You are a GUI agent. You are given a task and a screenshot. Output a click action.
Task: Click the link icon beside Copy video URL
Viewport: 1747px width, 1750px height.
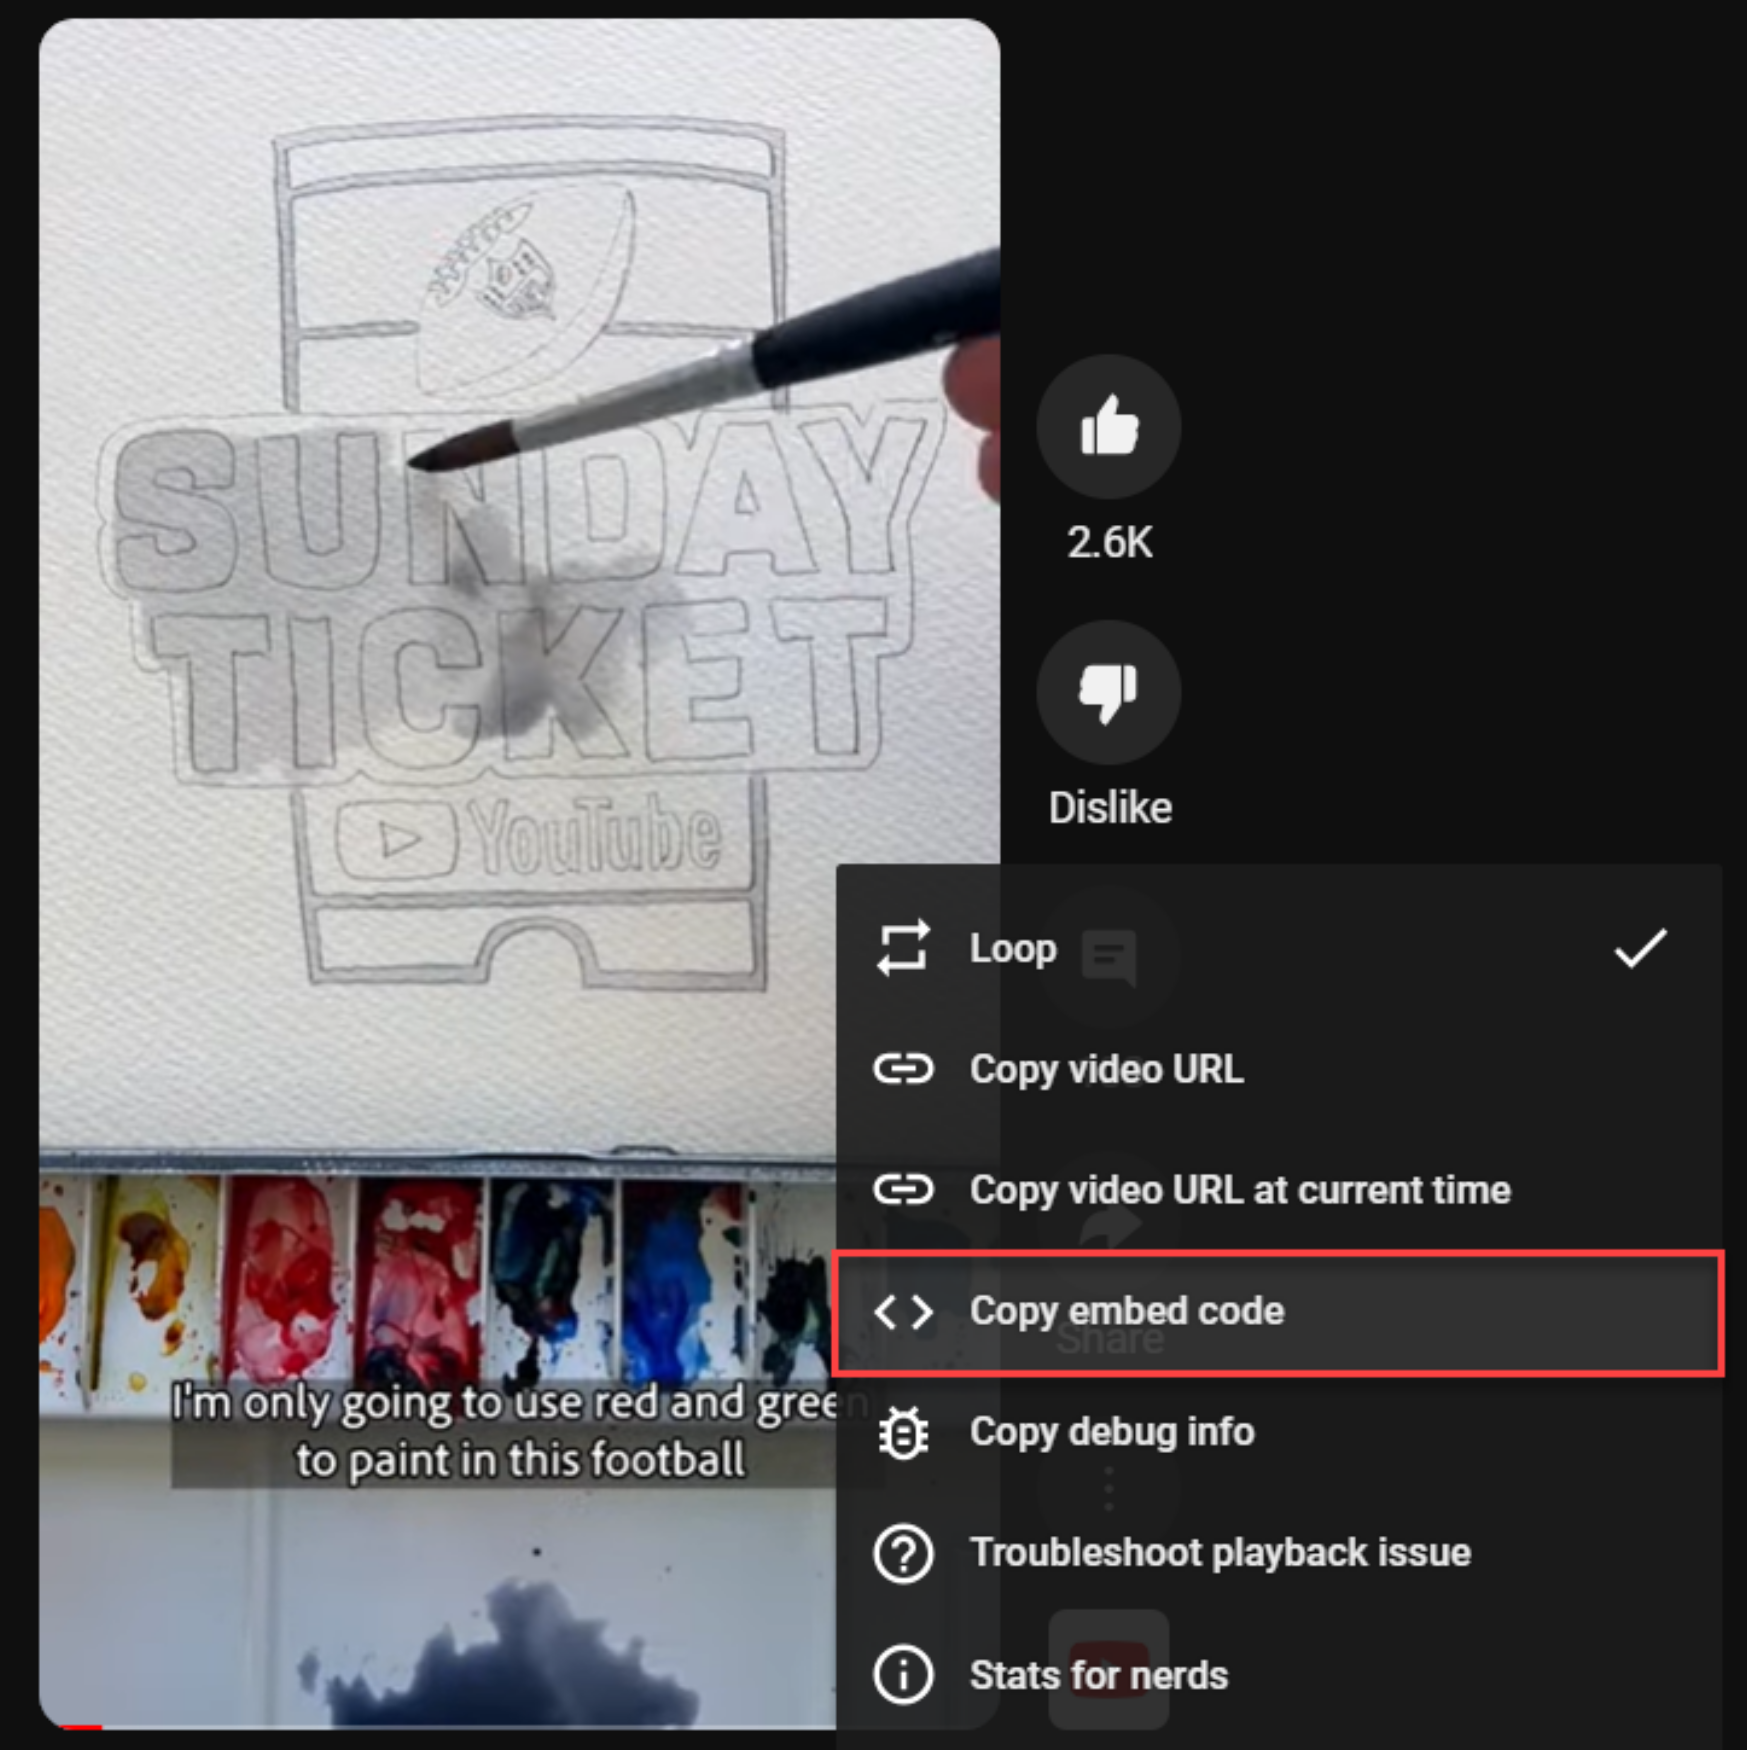[x=903, y=1069]
